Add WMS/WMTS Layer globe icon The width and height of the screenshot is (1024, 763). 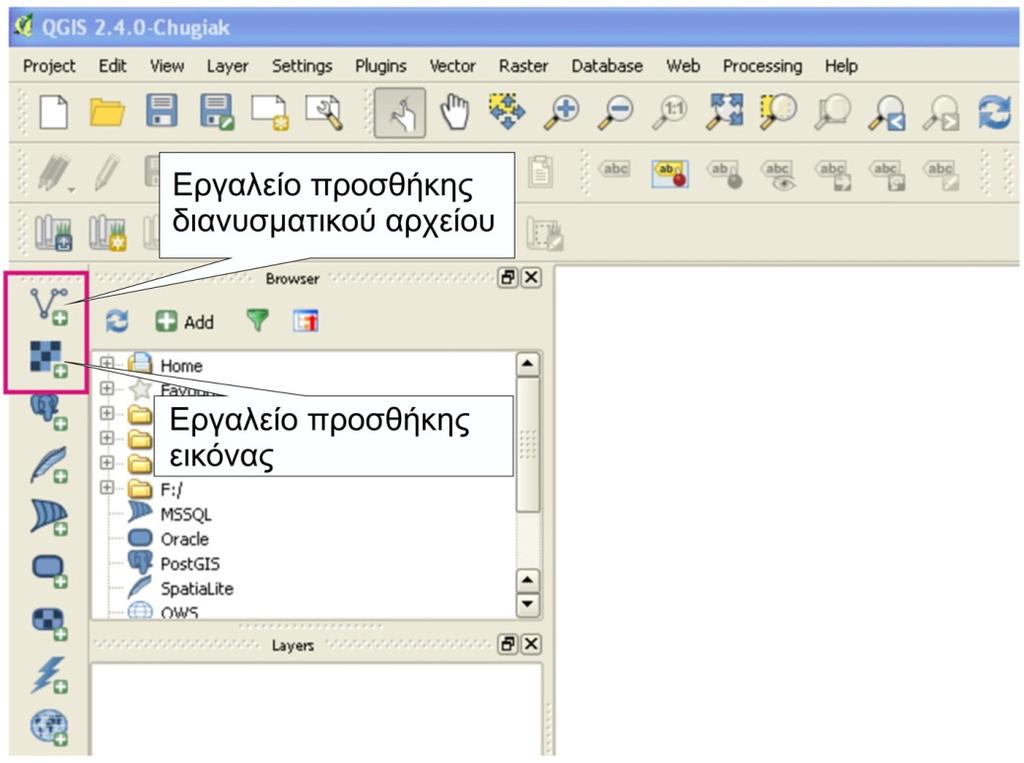[49, 728]
